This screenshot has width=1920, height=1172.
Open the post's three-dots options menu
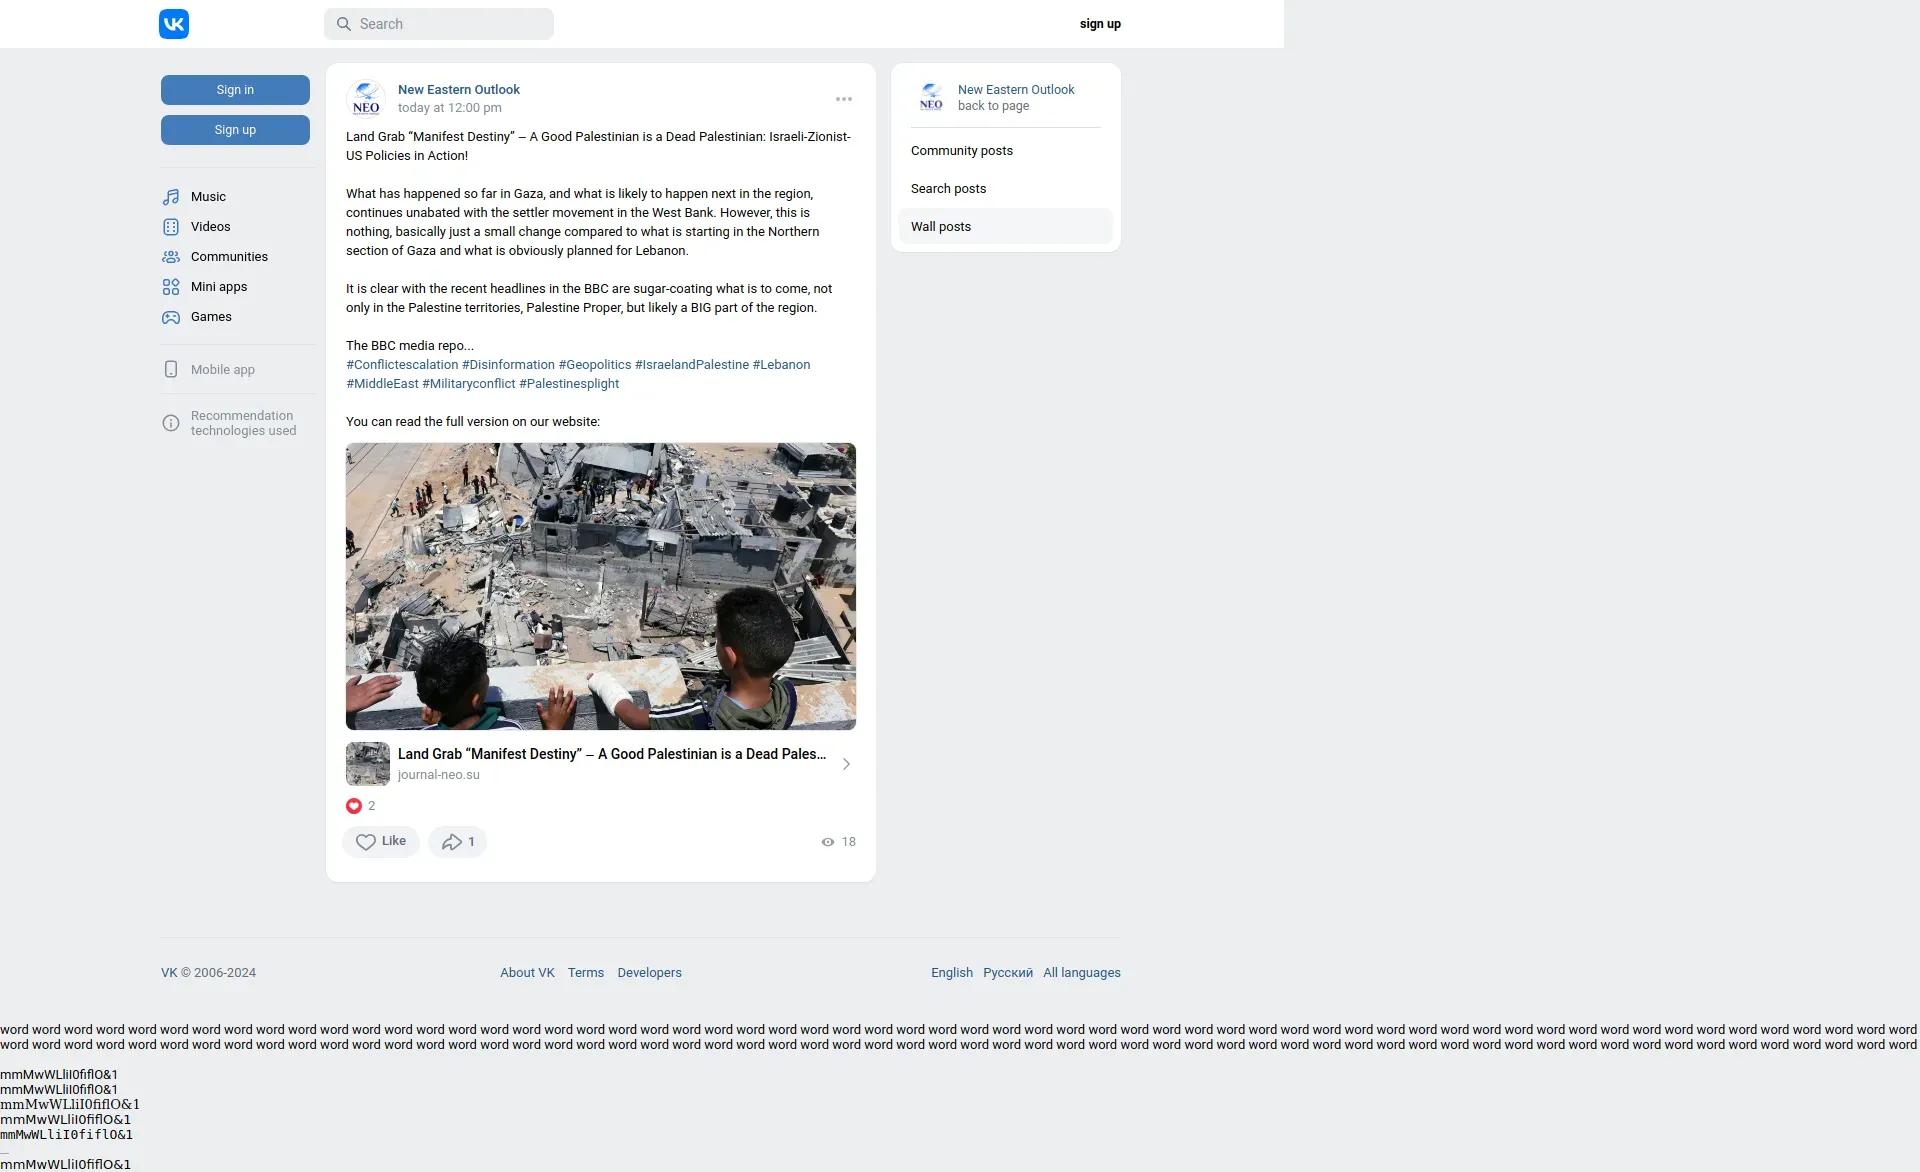pyautogui.click(x=844, y=99)
